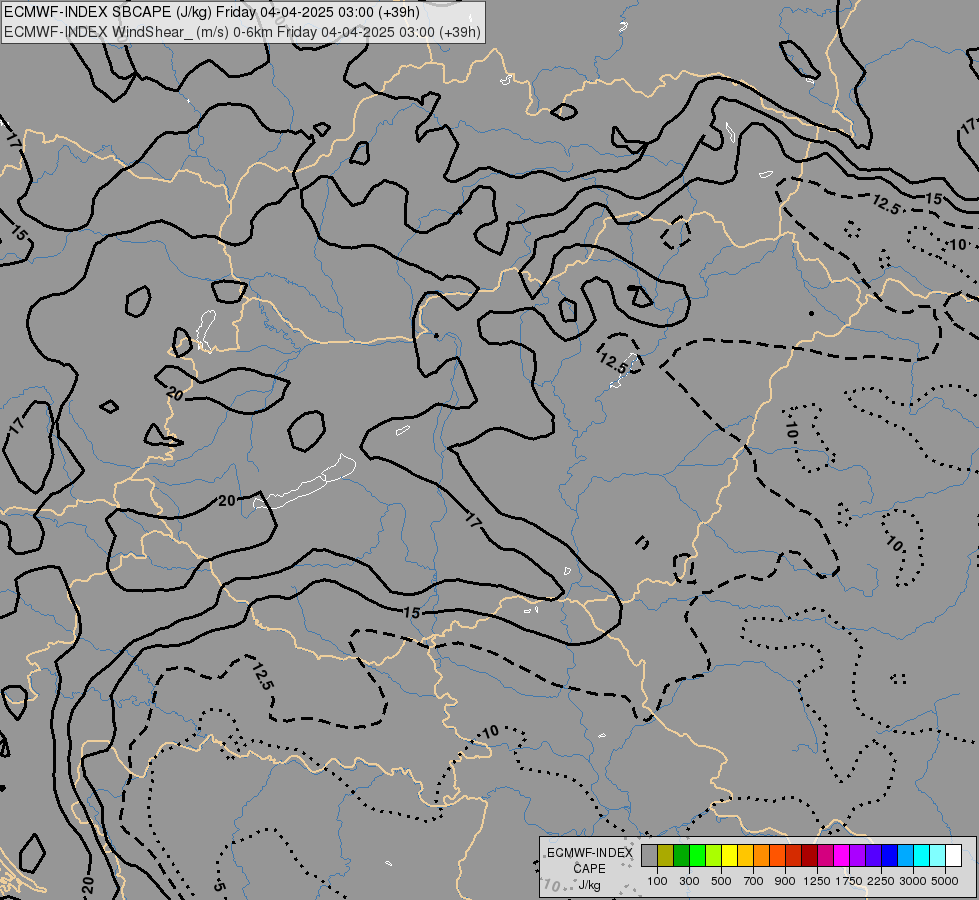
Task: Click the legend value 100
Action: tap(657, 881)
